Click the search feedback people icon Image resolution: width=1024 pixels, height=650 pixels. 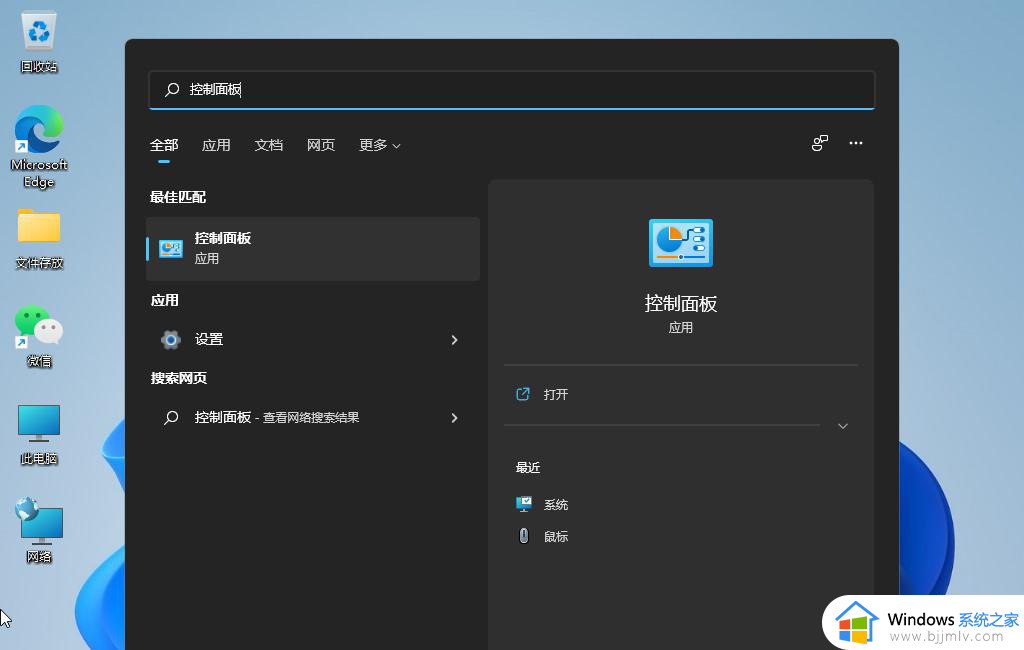tap(820, 143)
